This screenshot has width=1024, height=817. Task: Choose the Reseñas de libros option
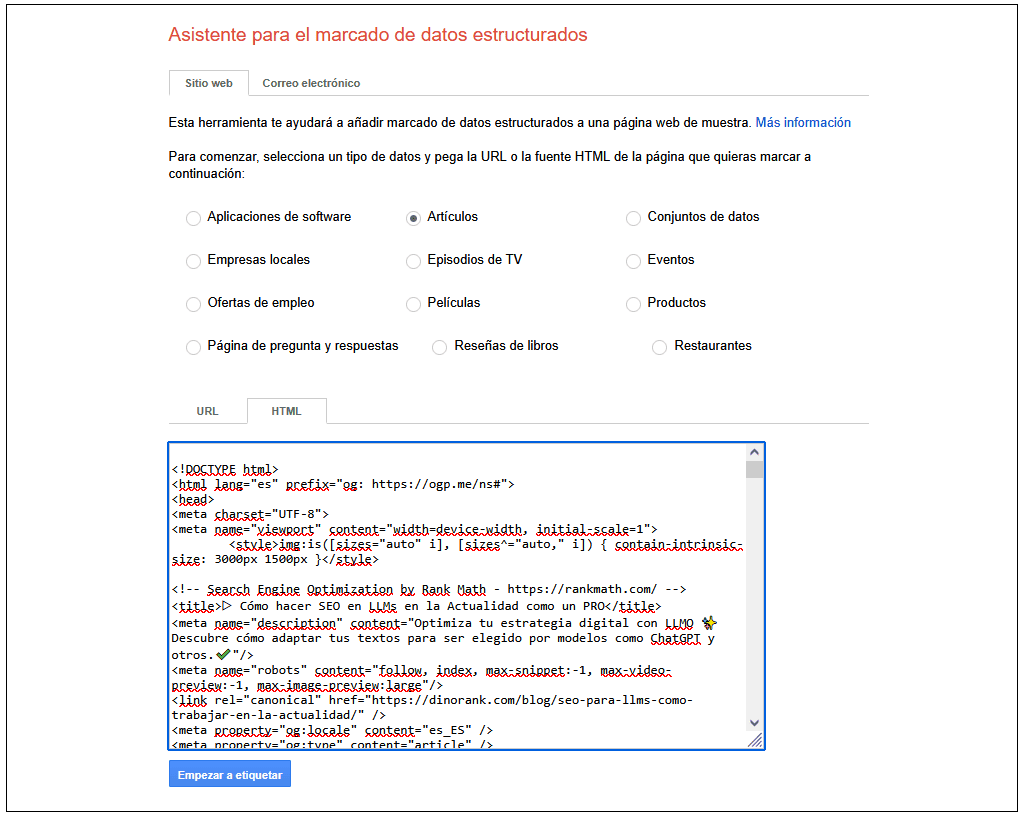point(440,347)
